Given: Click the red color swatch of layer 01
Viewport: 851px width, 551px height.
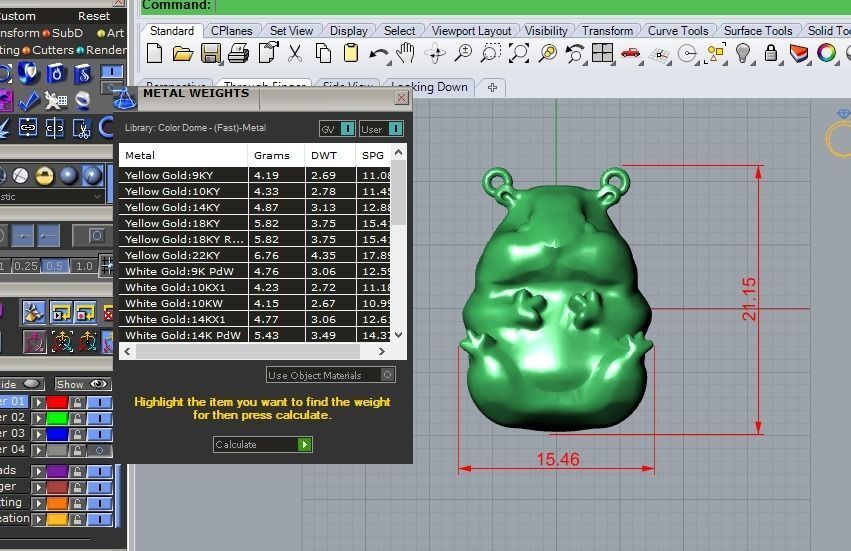Looking at the screenshot, I should click(57, 402).
